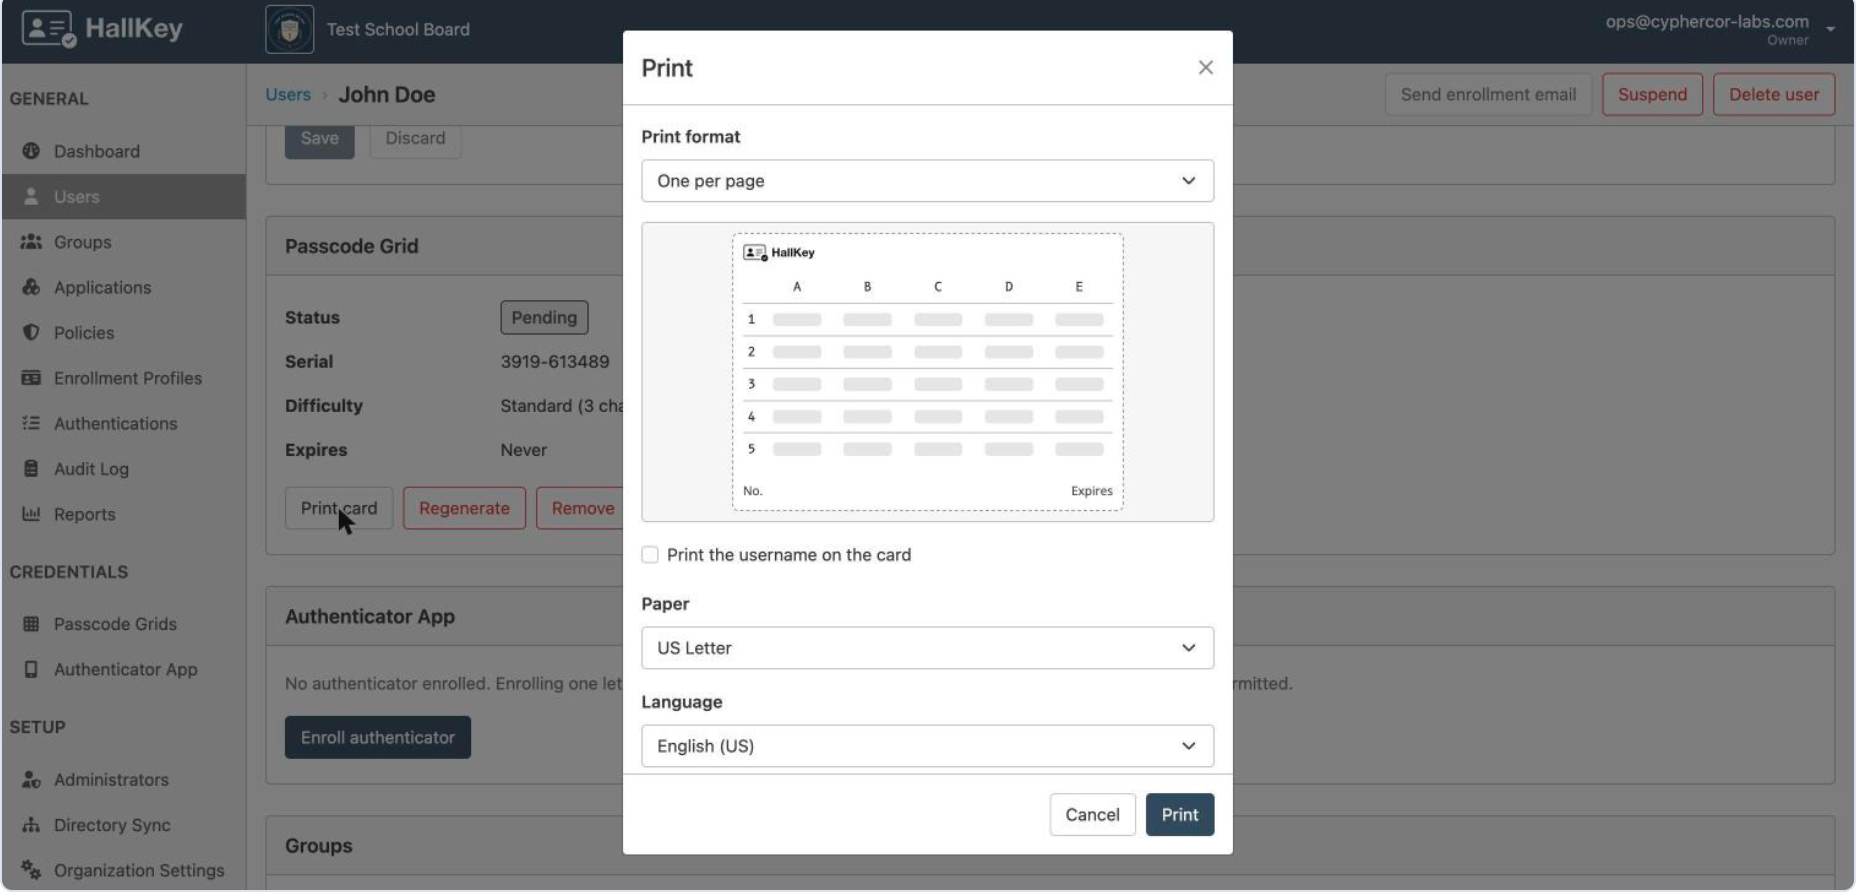Click the Authentications list icon
The height and width of the screenshot is (894, 1860).
pos(31,423)
